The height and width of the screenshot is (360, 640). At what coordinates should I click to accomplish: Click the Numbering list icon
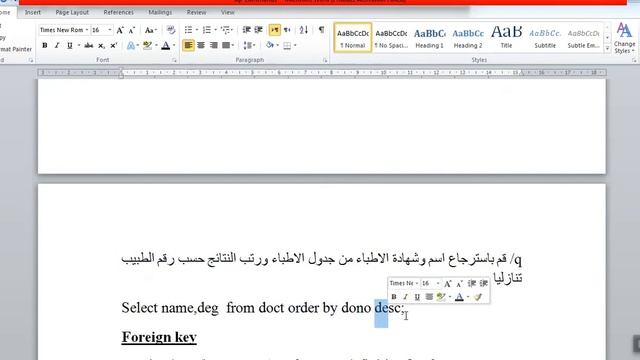point(207,30)
